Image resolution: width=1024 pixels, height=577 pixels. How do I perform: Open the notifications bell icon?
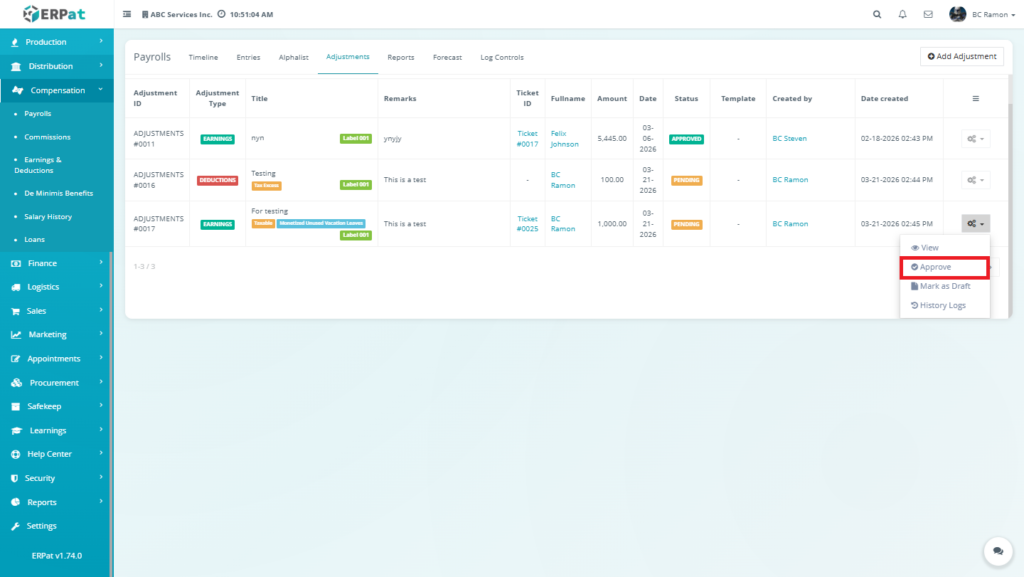click(x=903, y=15)
